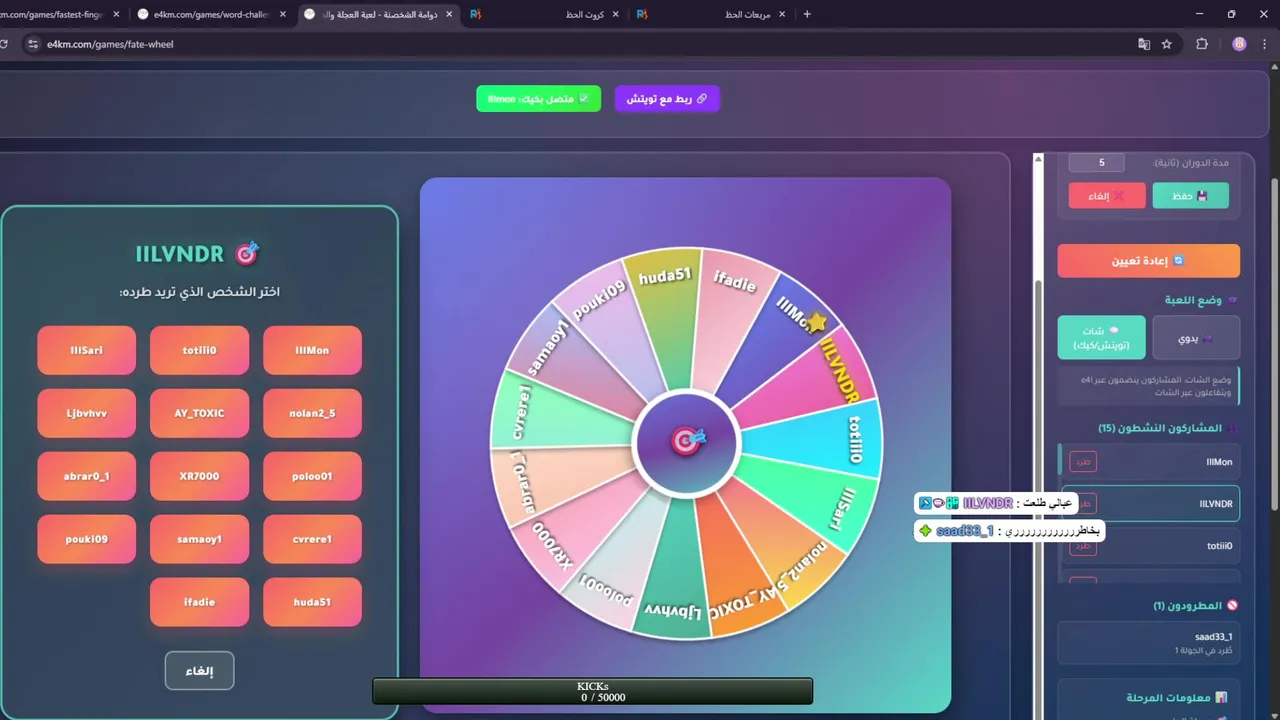Click the cyan totiii0 wheel segment
Screen dimensions: 1280x720
tap(820, 439)
